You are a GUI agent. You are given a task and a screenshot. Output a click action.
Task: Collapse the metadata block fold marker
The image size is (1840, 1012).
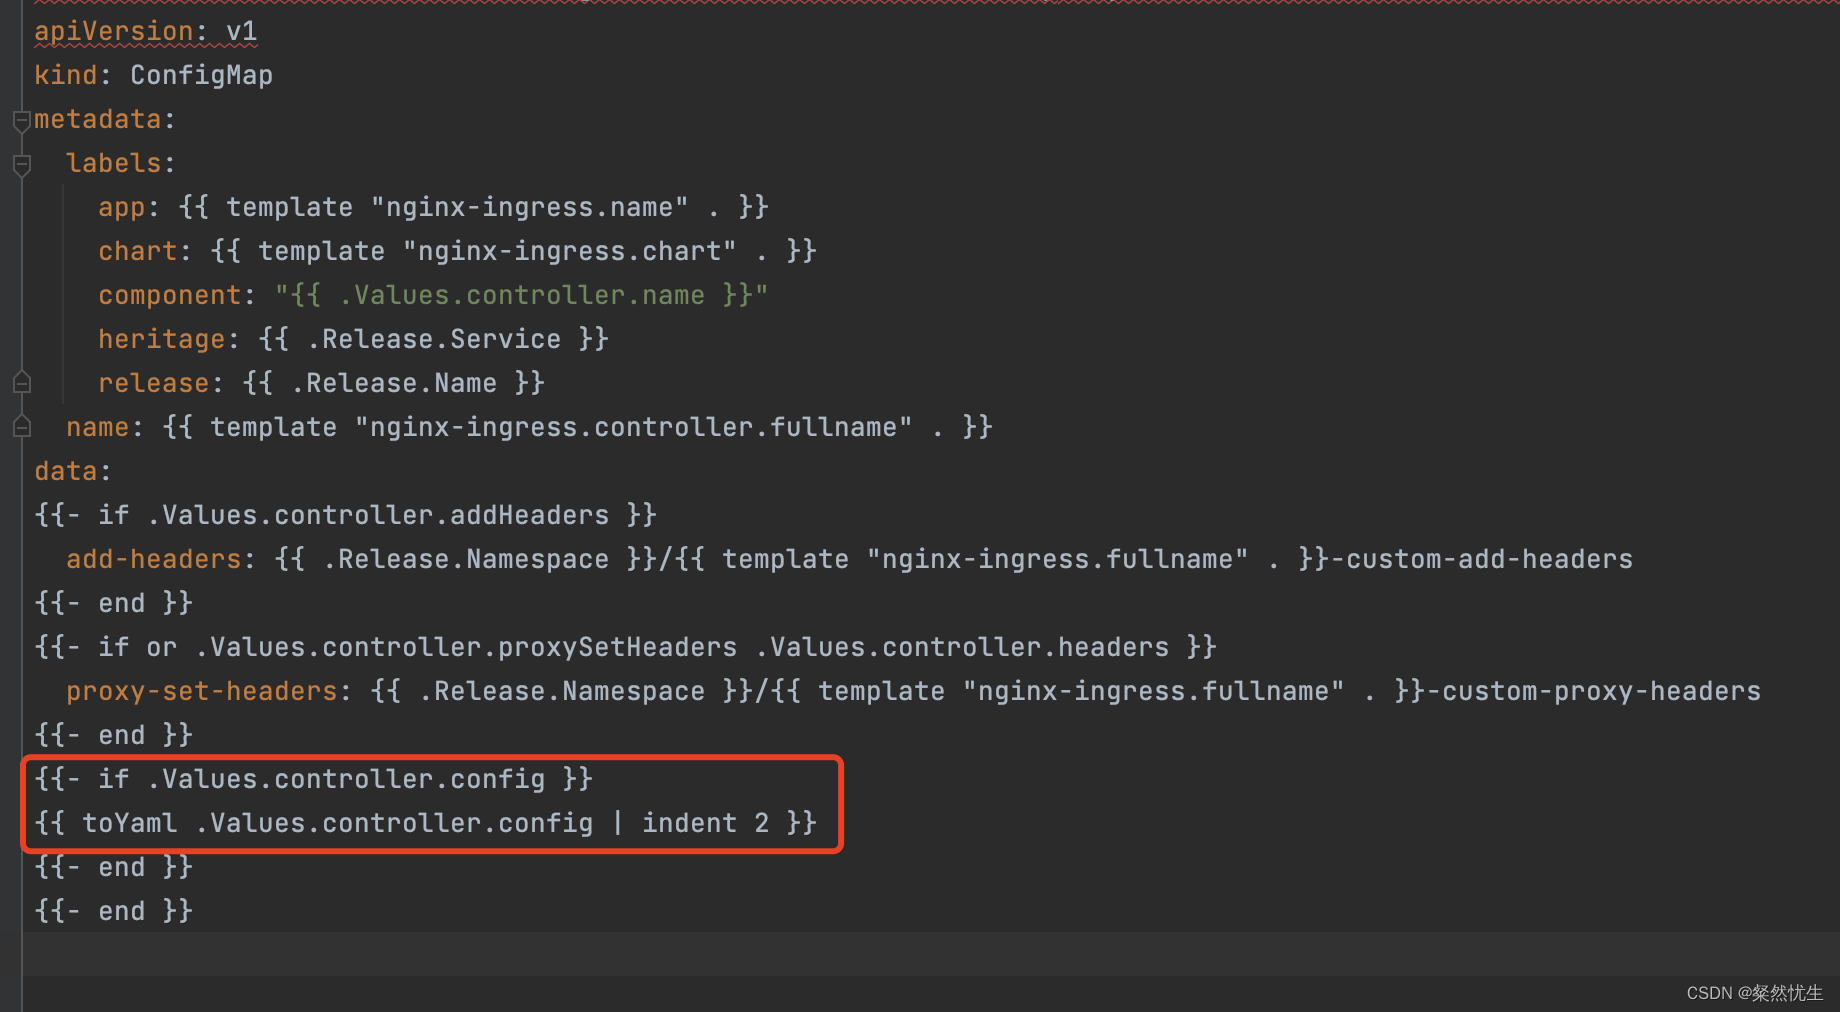(x=21, y=121)
